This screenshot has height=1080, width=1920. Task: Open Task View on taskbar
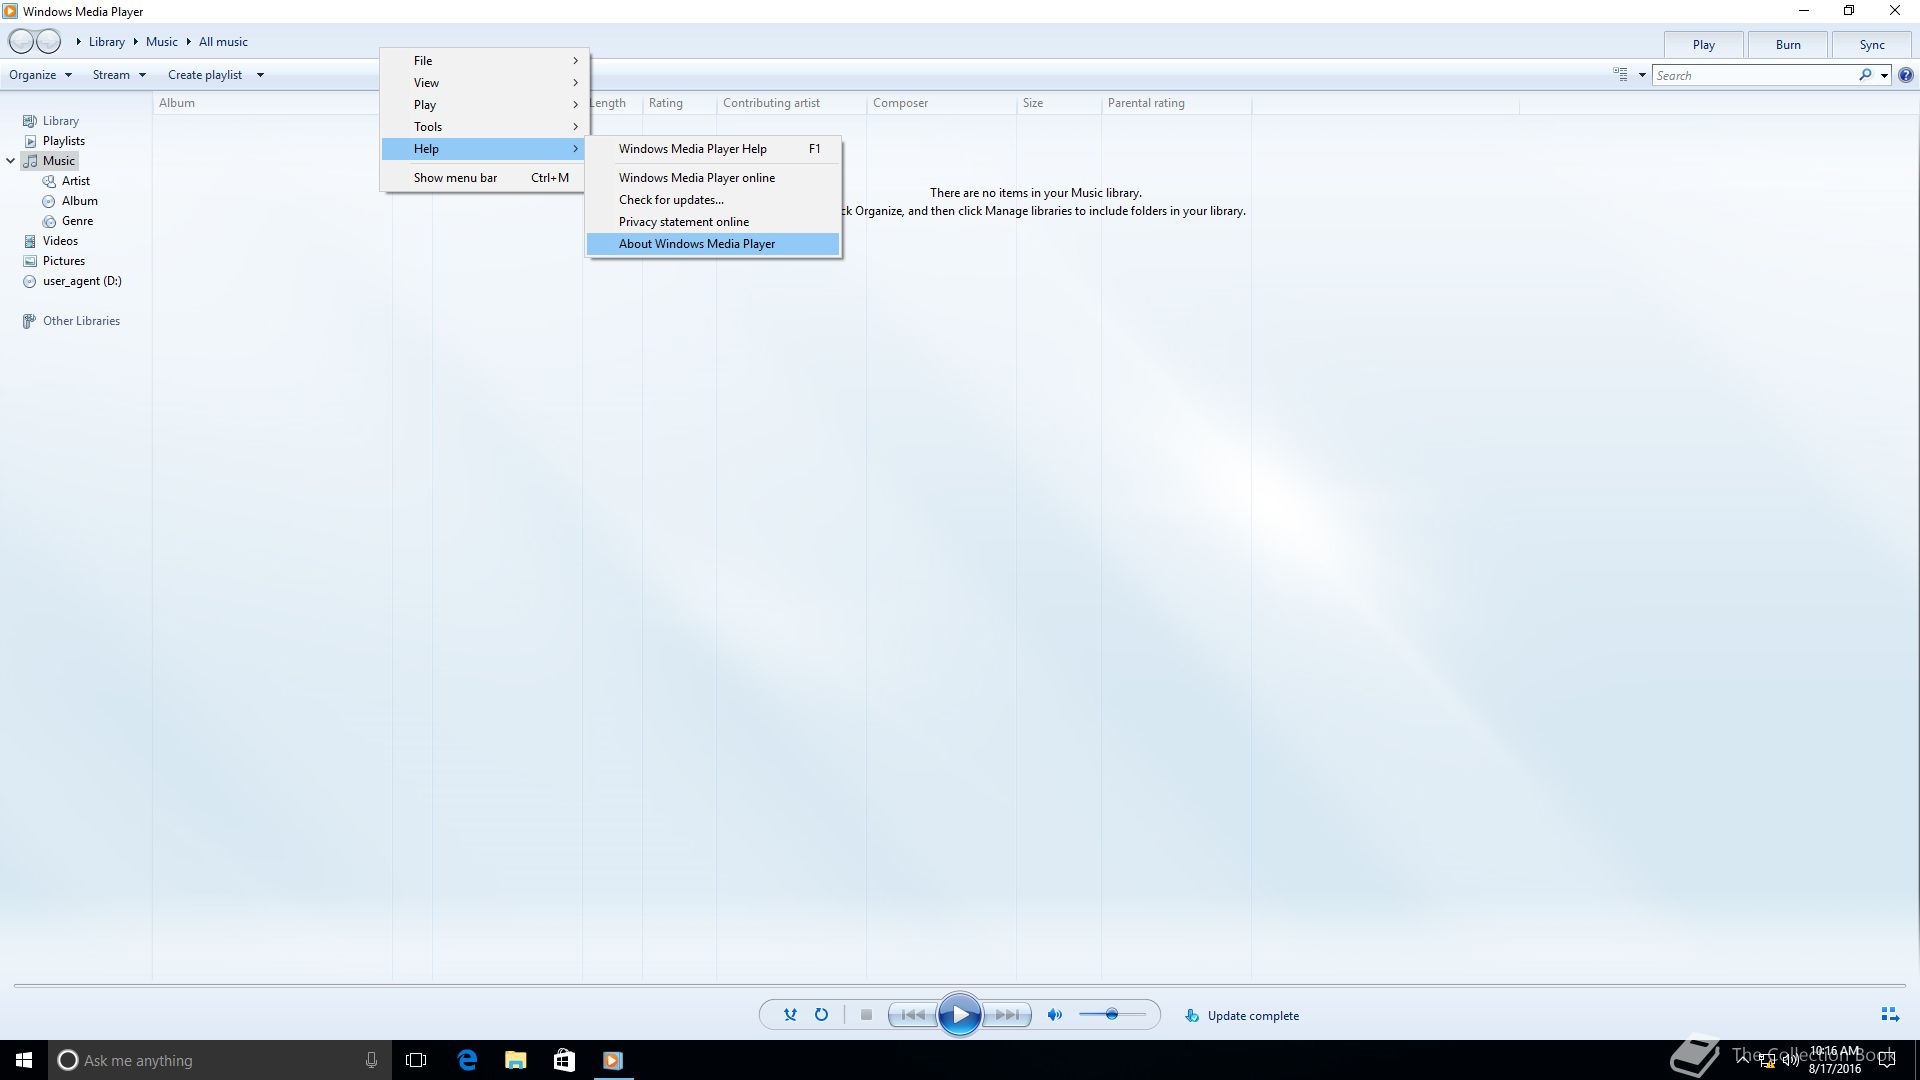[x=416, y=1060]
